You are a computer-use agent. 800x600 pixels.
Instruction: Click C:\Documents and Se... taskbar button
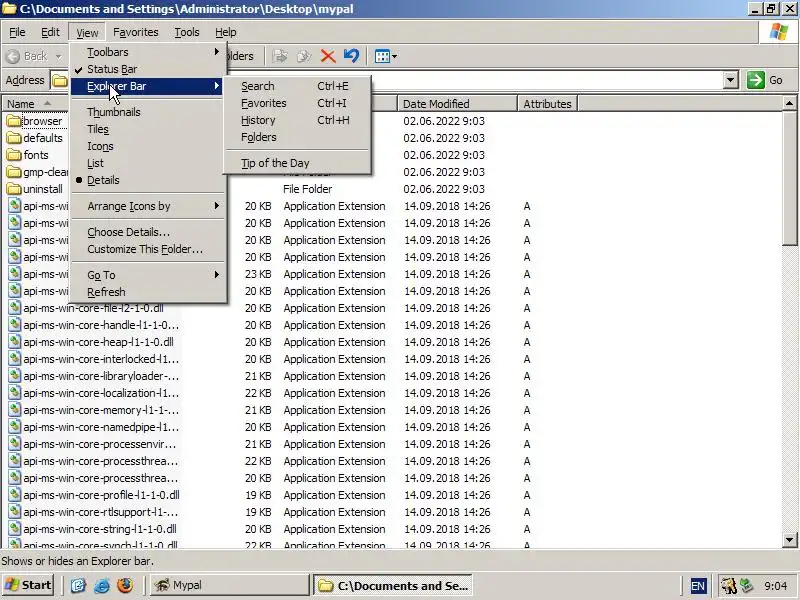[x=392, y=585]
